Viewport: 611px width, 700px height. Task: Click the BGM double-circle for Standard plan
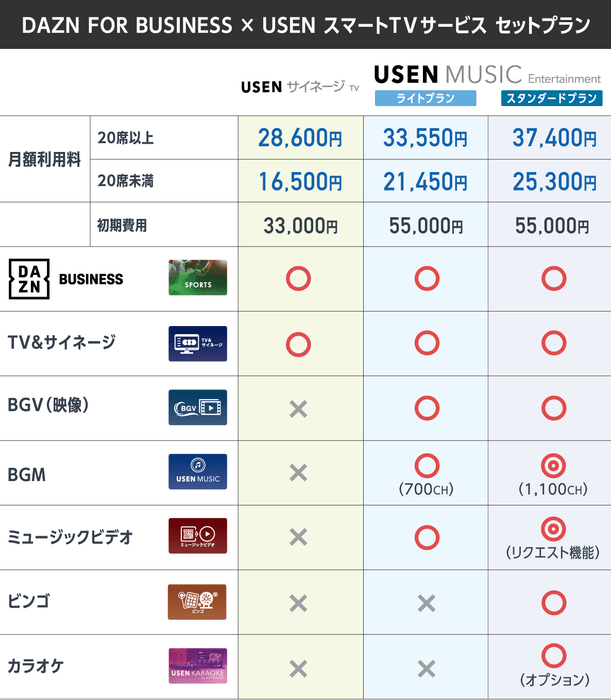(551, 465)
